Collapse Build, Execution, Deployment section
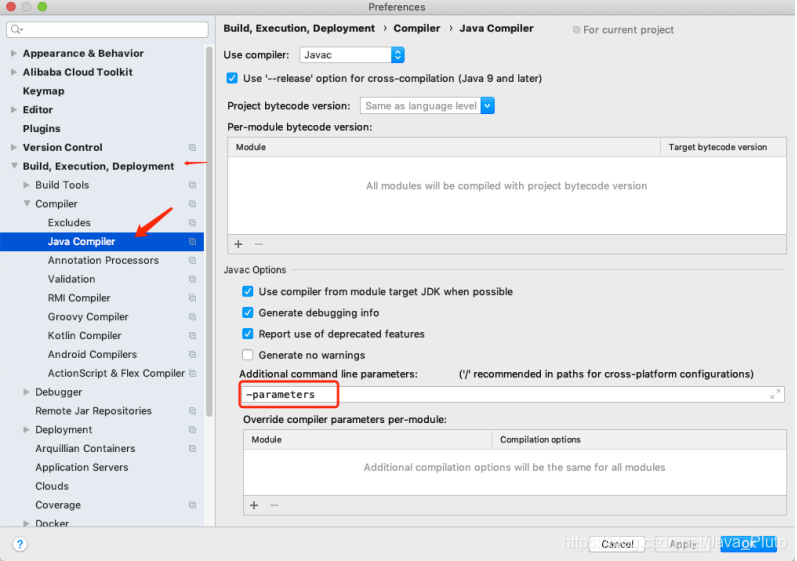The height and width of the screenshot is (561, 797). [x=14, y=166]
